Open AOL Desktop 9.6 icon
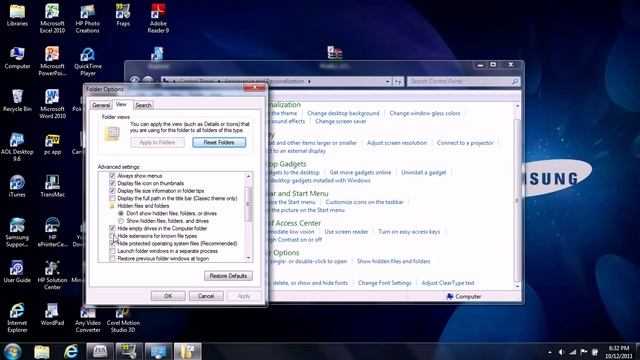640x360 pixels. click(x=17, y=147)
